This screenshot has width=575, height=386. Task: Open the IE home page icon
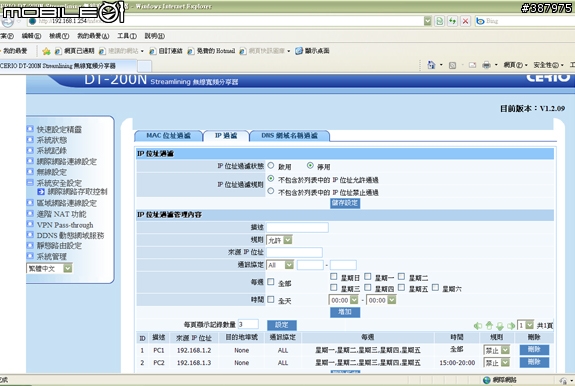coord(431,65)
